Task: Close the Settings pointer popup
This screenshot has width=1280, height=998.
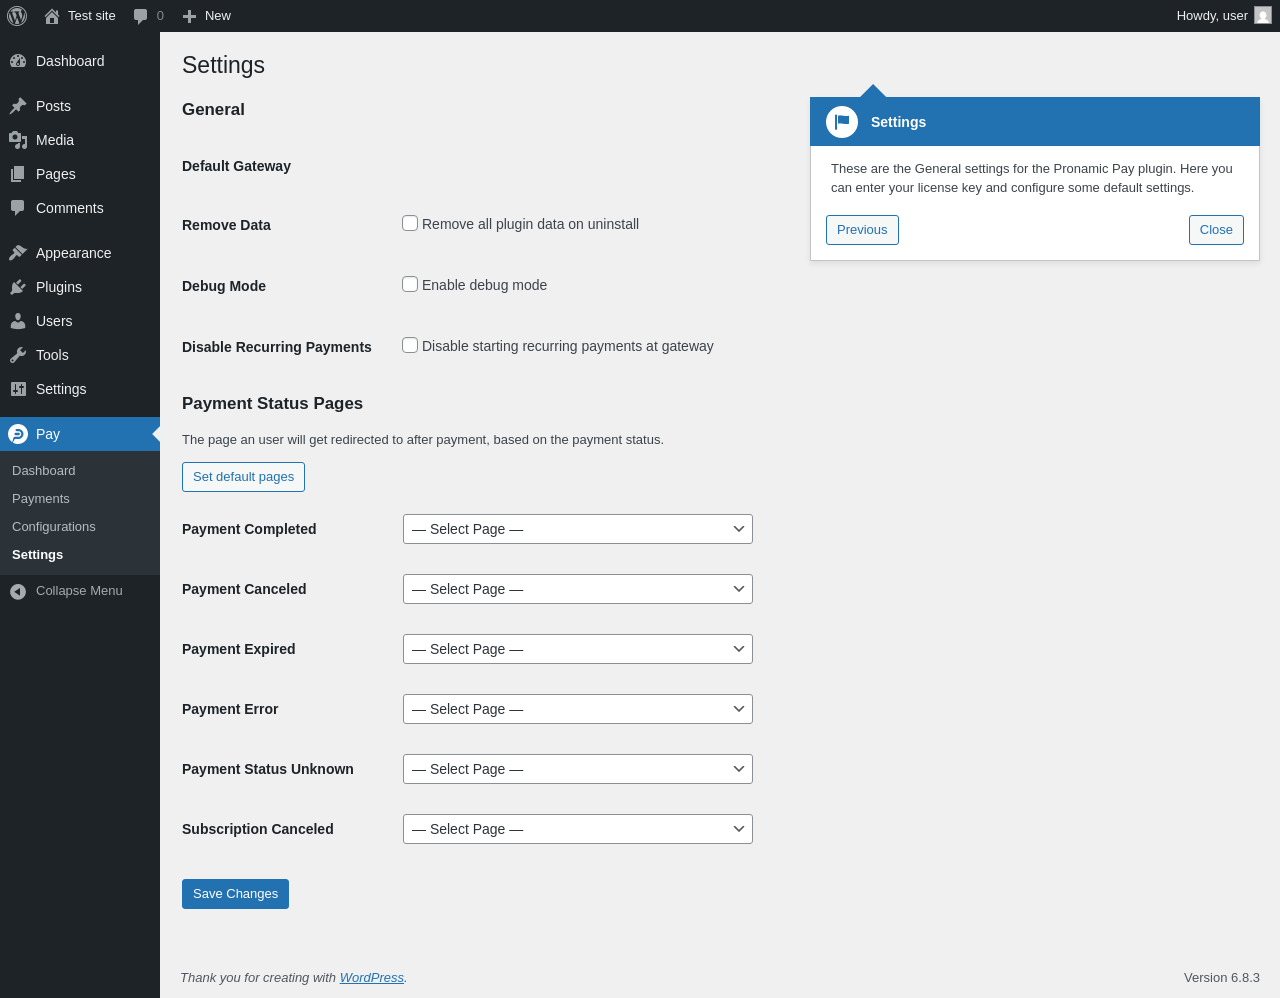Action: 1216,230
